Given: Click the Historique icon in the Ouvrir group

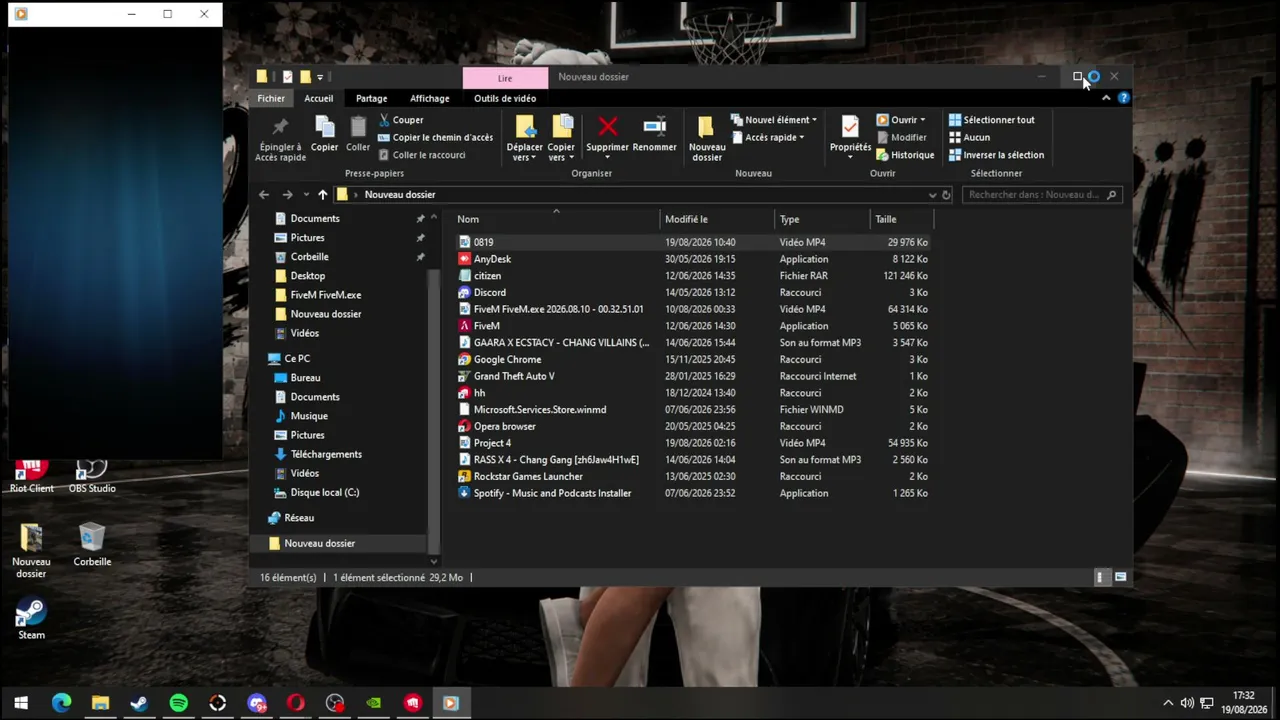Looking at the screenshot, I should [883, 155].
